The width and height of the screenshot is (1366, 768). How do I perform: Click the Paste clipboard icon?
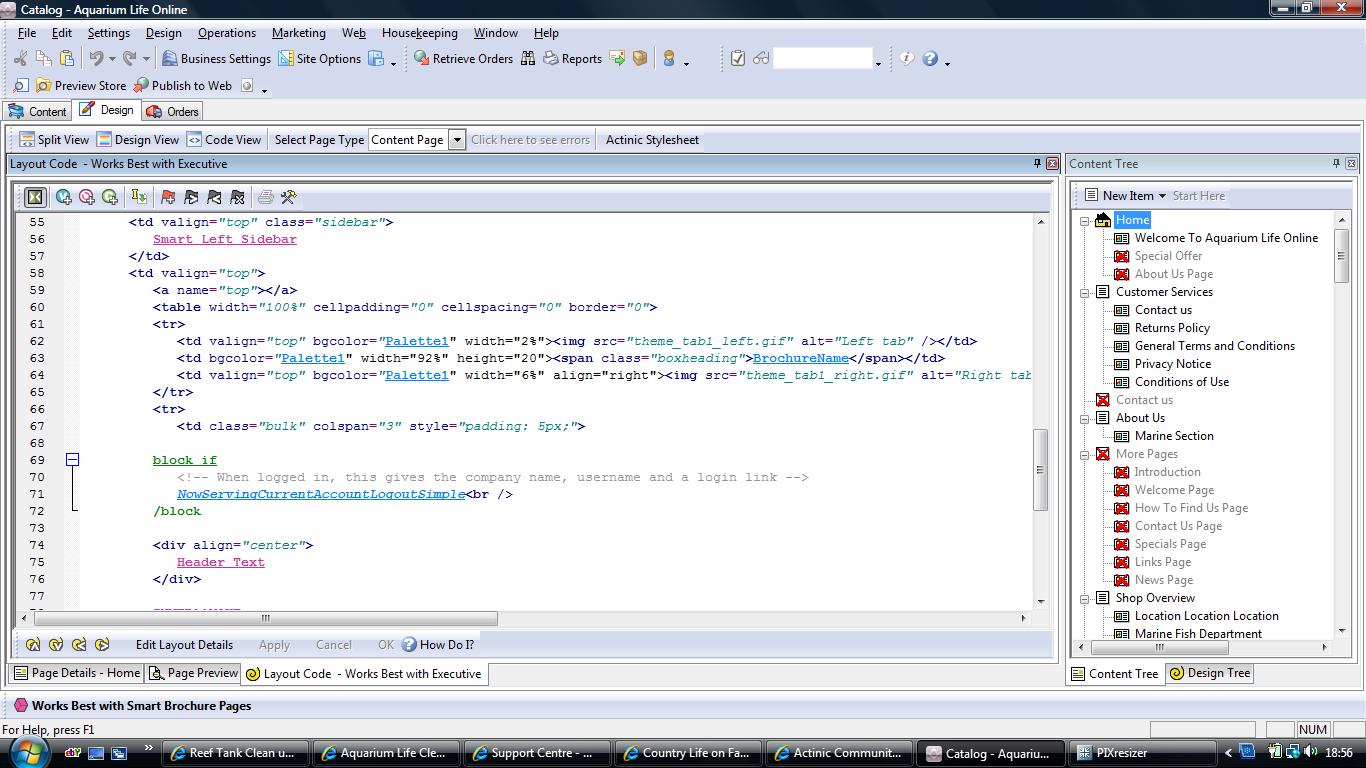(x=66, y=59)
